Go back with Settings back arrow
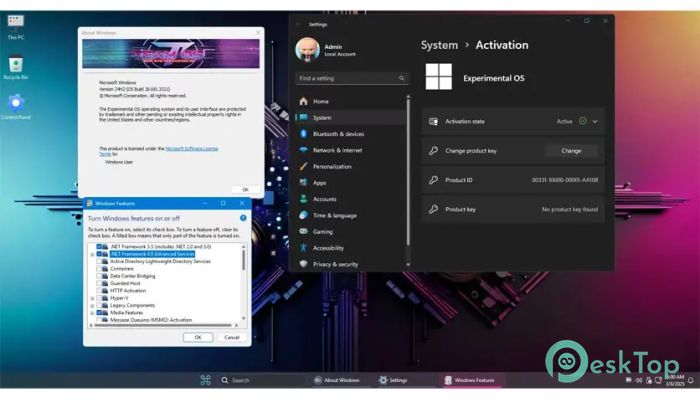Image resolution: width=700 pixels, height=400 pixels. coord(299,25)
